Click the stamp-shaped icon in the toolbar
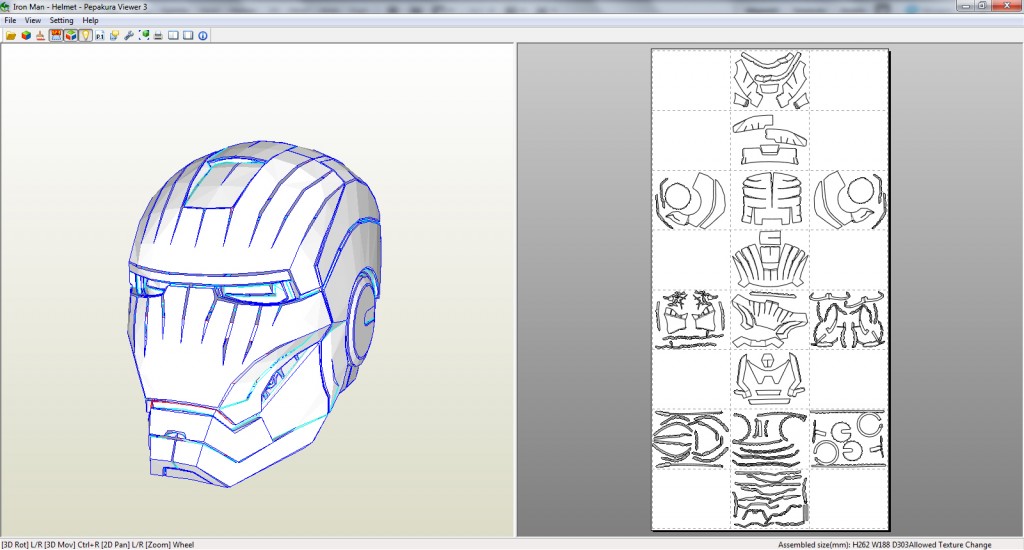The height and width of the screenshot is (550, 1024). coord(40,35)
